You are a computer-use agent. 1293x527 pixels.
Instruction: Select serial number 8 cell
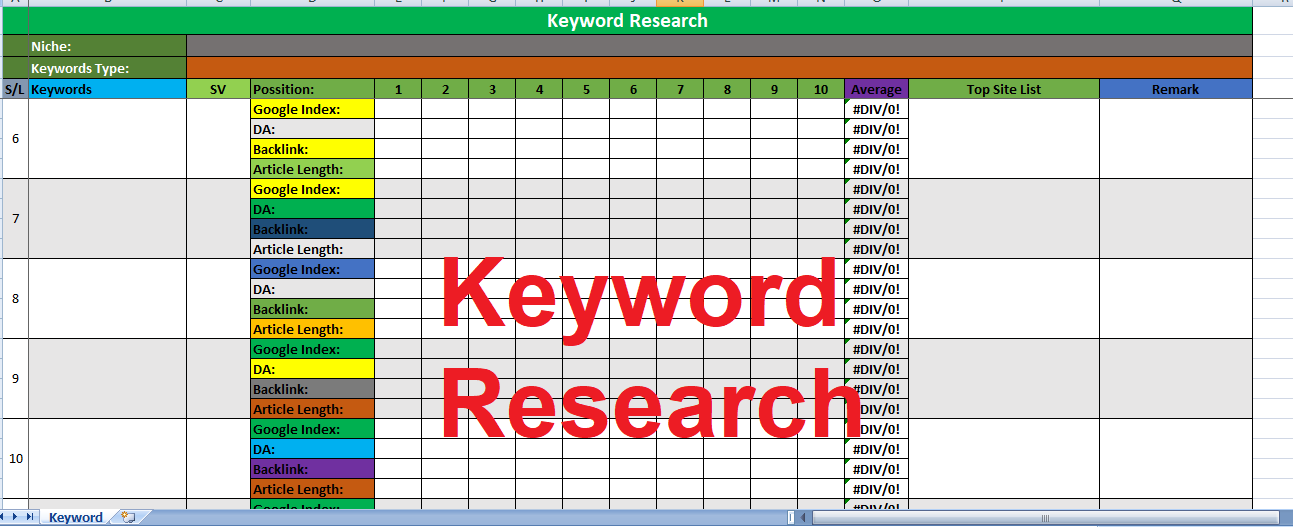click(15, 299)
